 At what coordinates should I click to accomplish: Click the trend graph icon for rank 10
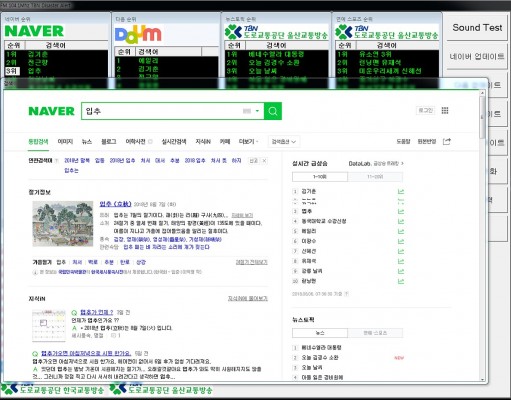click(x=401, y=281)
